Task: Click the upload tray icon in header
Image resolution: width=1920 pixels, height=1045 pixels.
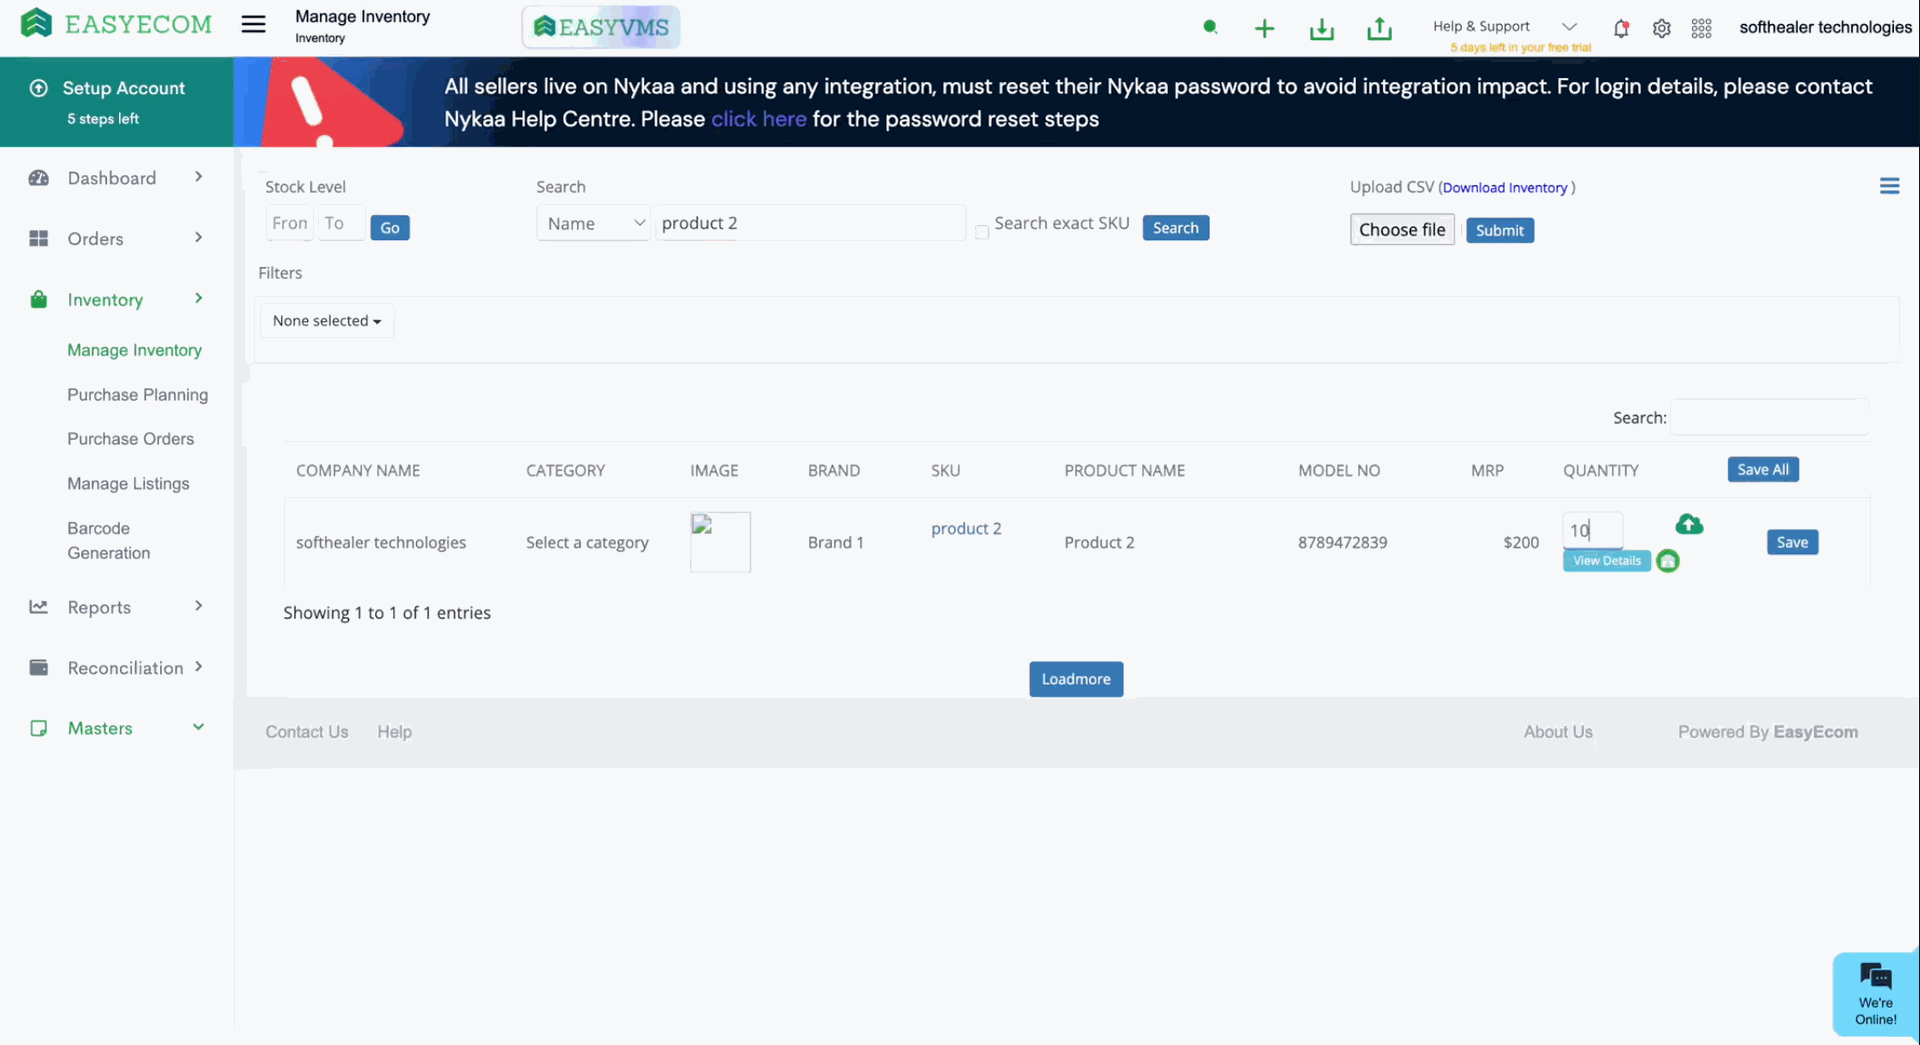Action: [x=1379, y=28]
